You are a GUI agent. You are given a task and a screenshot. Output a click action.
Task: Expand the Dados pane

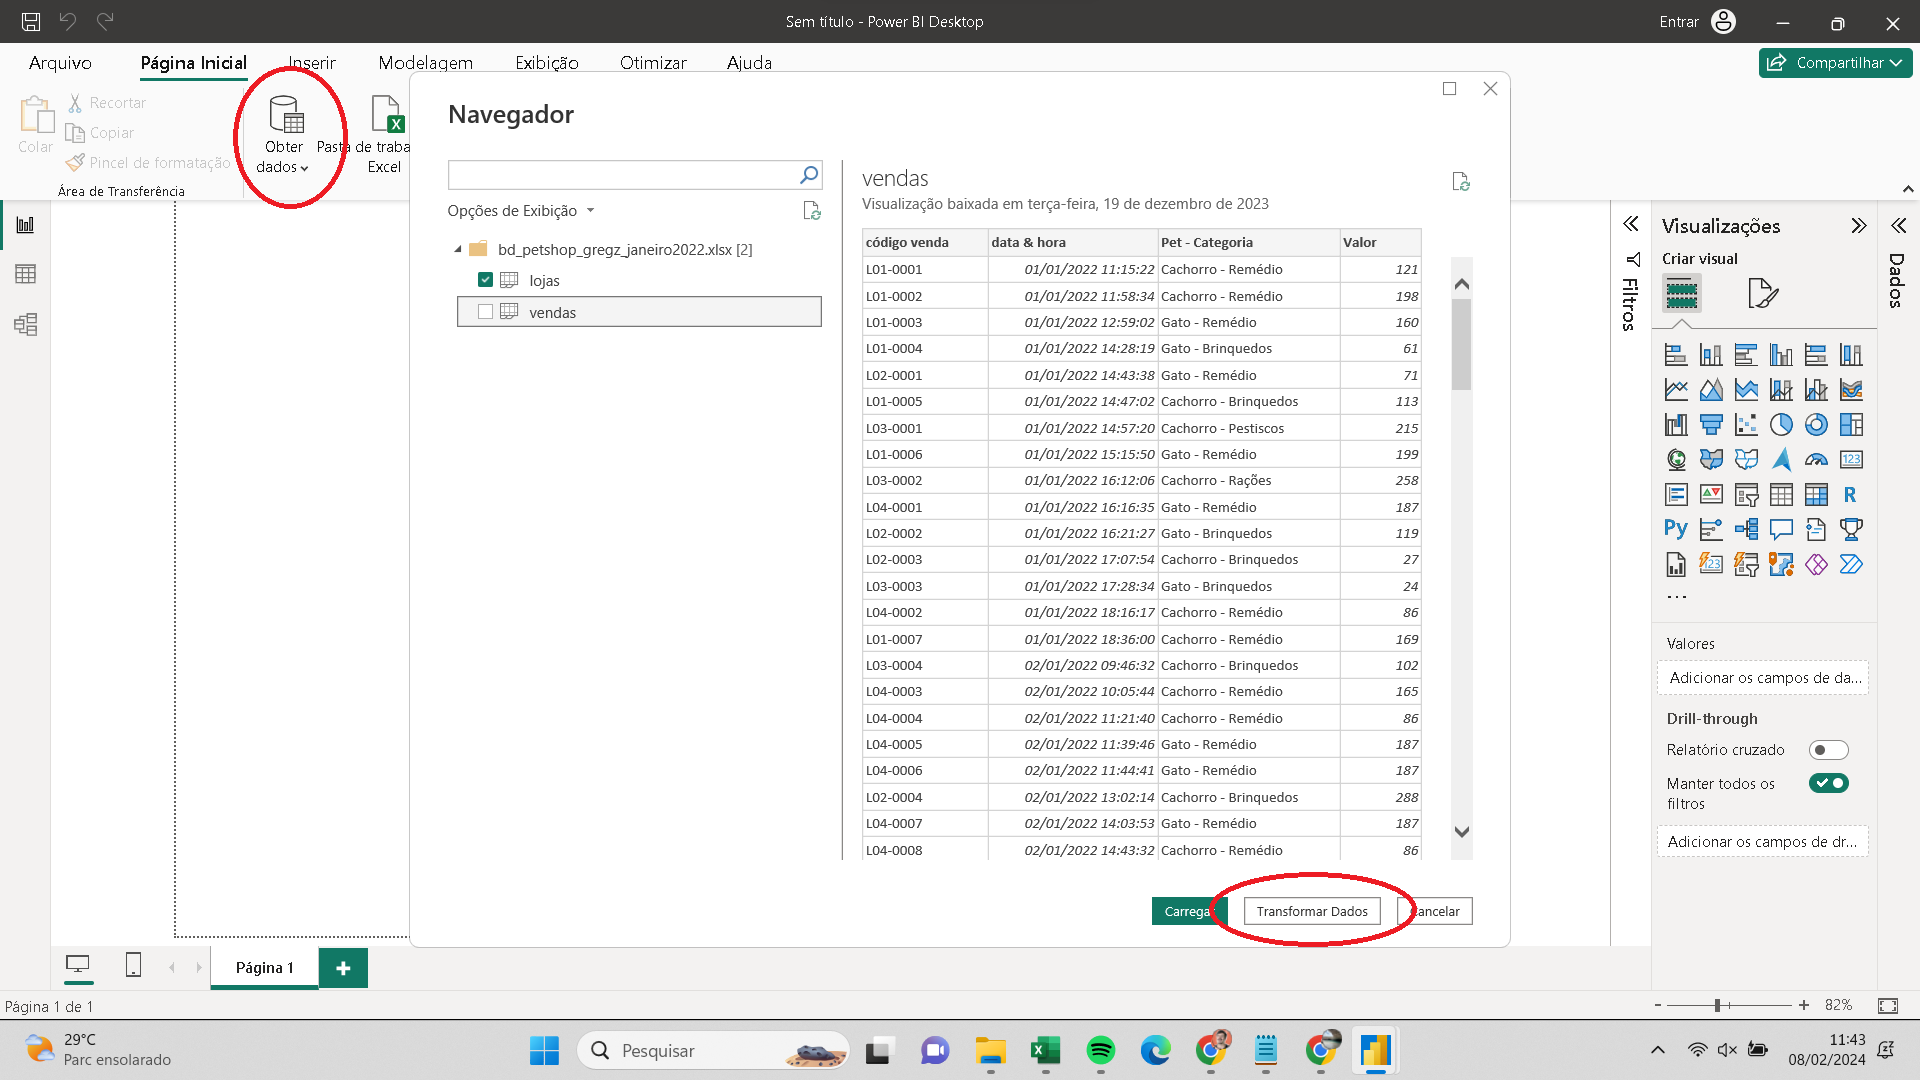click(x=1898, y=226)
